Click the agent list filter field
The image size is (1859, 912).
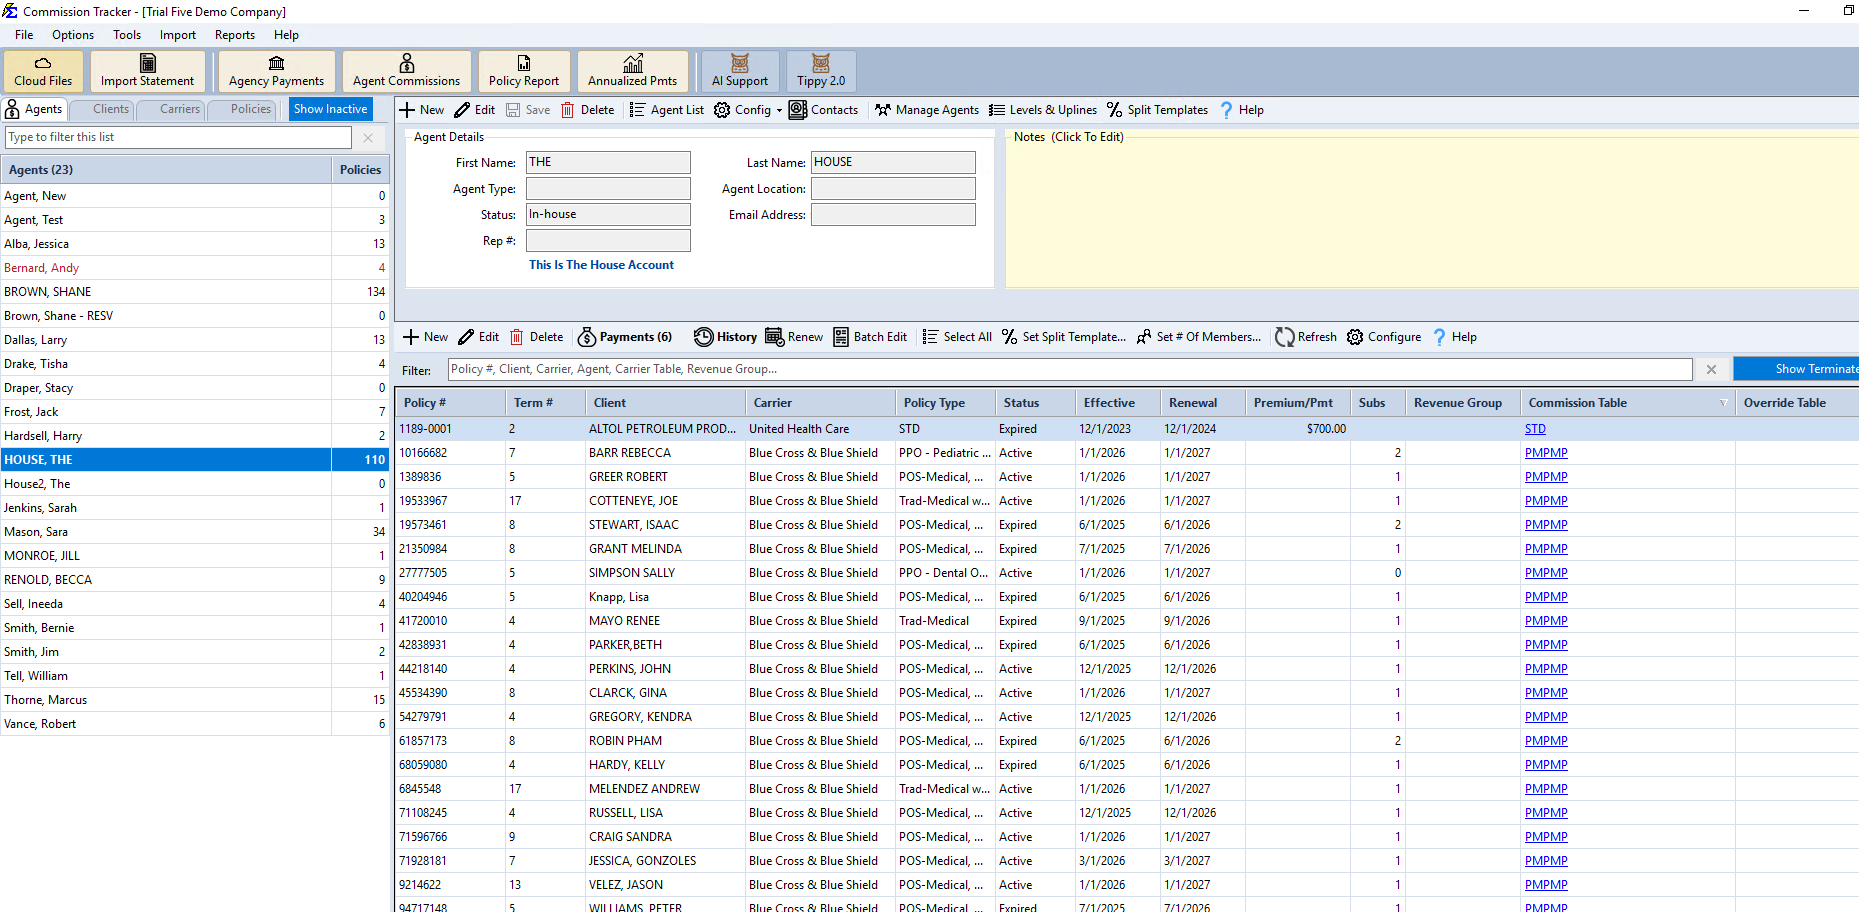point(179,137)
